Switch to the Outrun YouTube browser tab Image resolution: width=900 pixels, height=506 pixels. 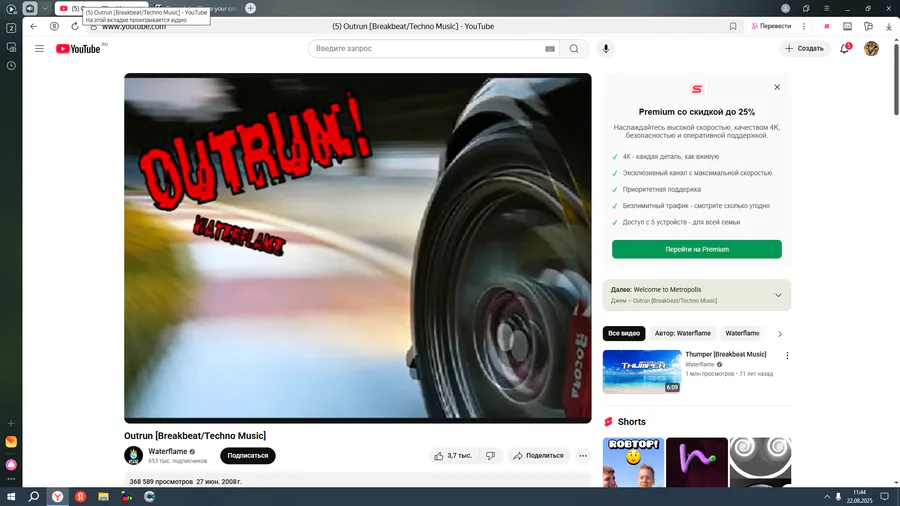tap(102, 8)
